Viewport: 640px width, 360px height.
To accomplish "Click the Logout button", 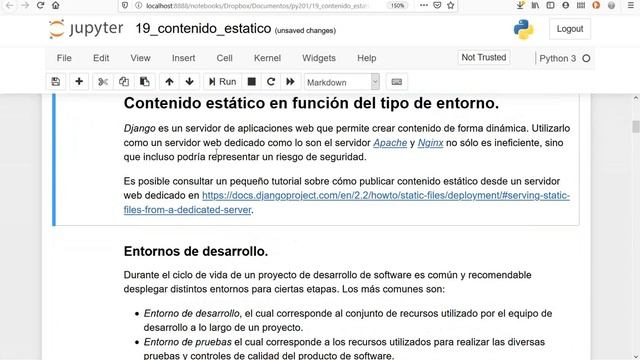I will pyautogui.click(x=570, y=29).
